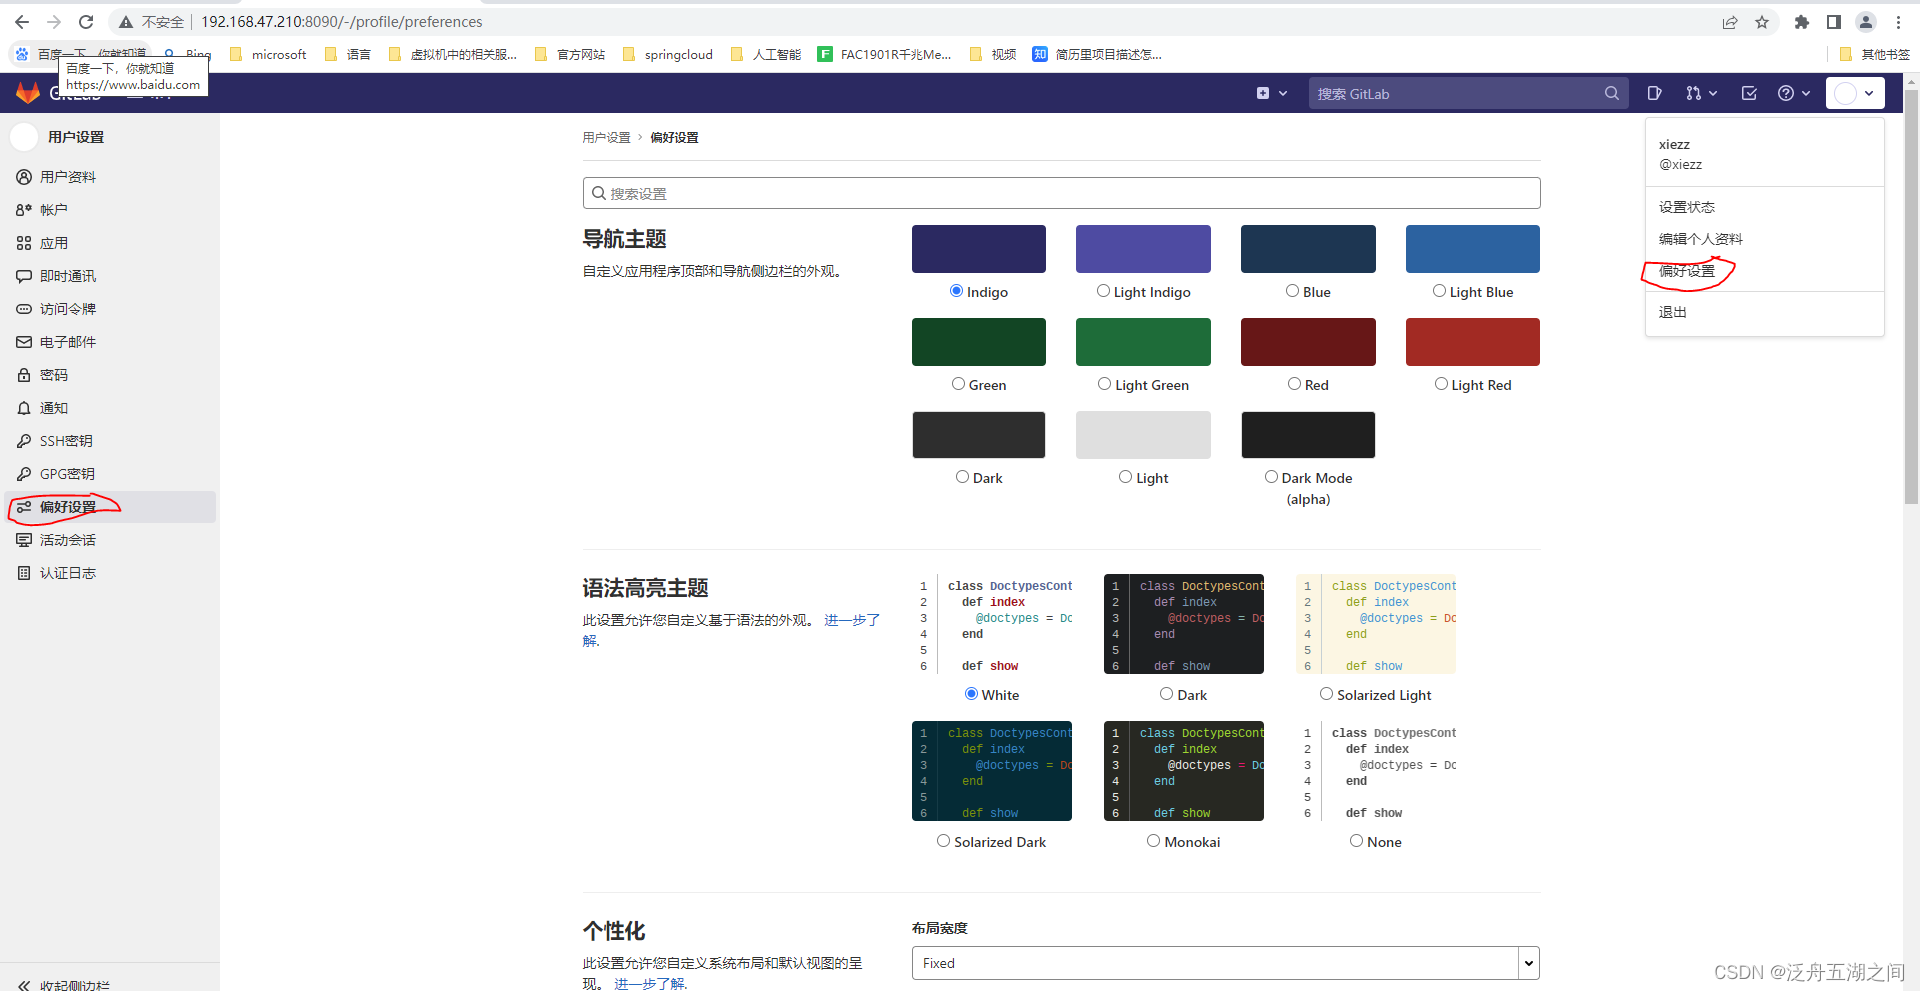Expand the user avatar dropdown menu
Screen dimensions: 1920x991
pyautogui.click(x=1855, y=93)
